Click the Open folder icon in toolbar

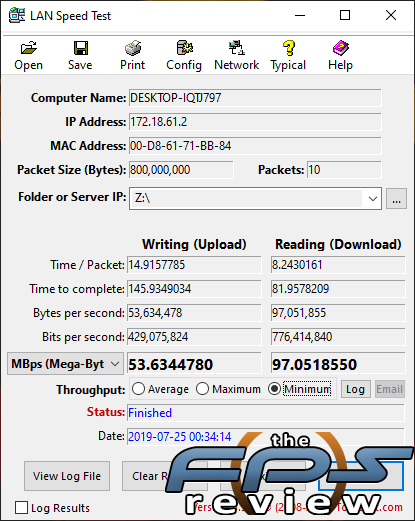pos(29,48)
